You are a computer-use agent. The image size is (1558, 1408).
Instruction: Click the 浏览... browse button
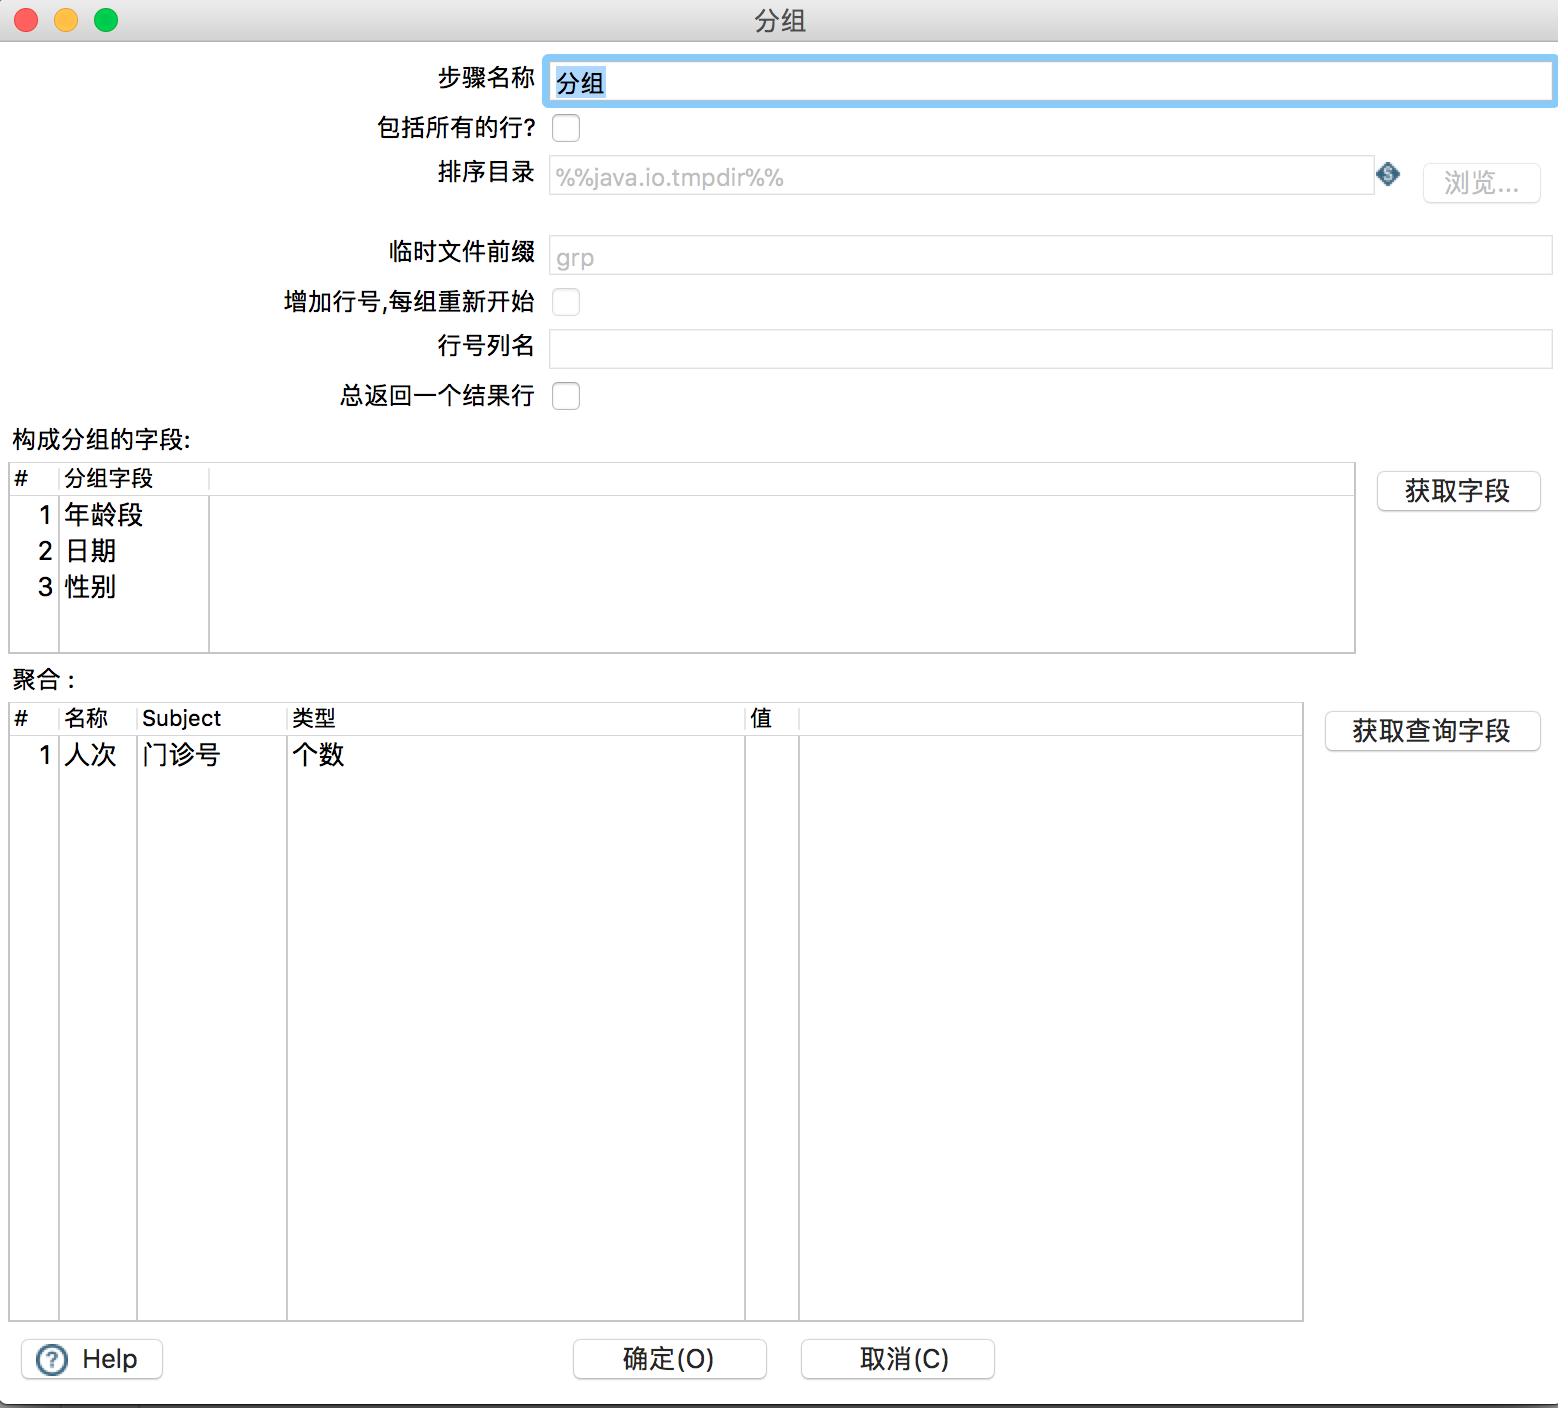1481,183
